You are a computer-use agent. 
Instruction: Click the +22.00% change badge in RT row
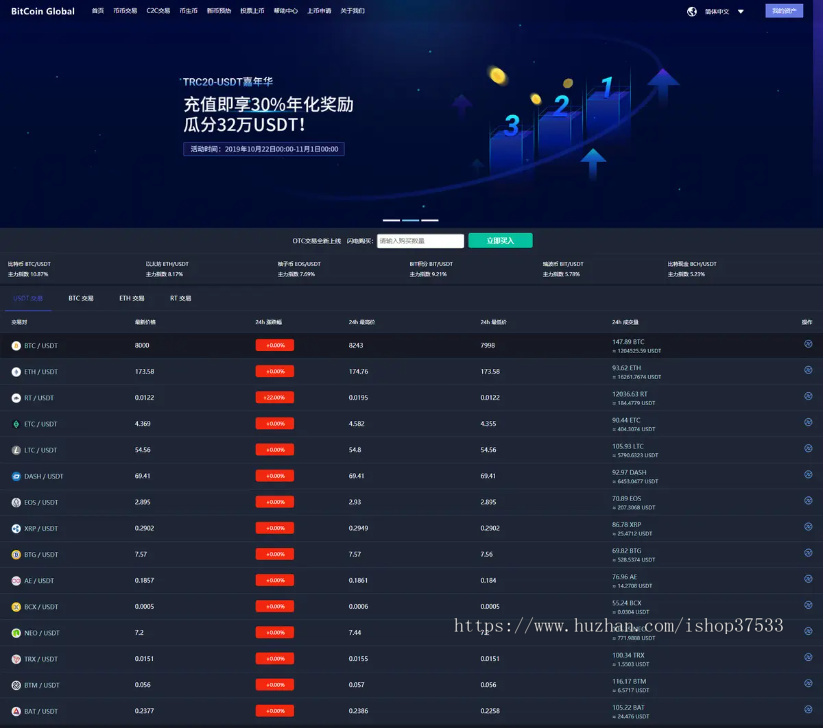pyautogui.click(x=275, y=398)
